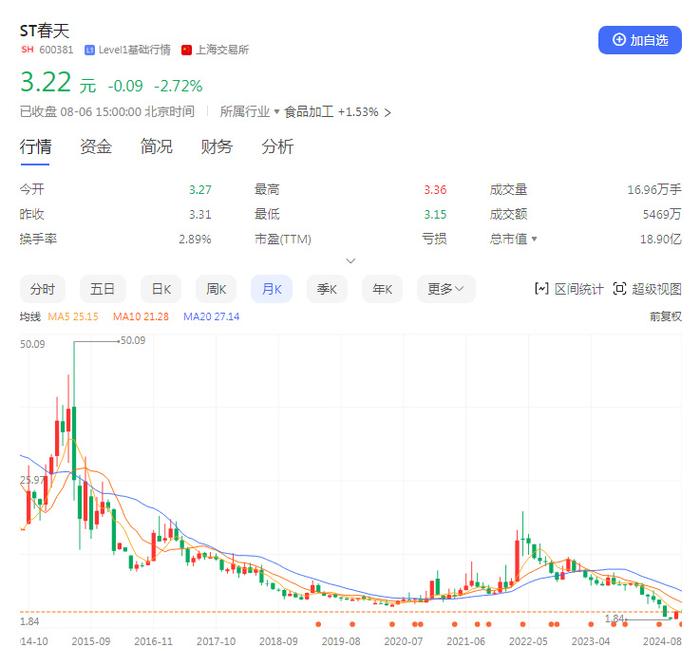
Task: Toggle the 前复权 adjustment setting
Action: tap(666, 317)
